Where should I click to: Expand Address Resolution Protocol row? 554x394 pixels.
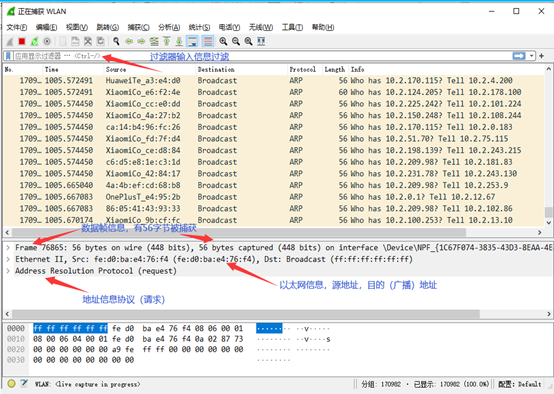tap(8, 271)
